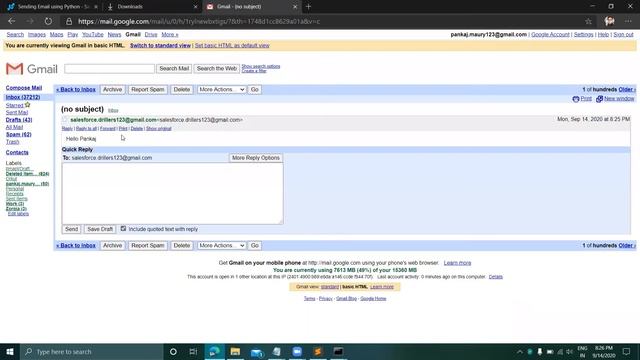Switch to the Downloads tab
Image resolution: width=640 pixels, height=360 pixels.
(150, 7)
